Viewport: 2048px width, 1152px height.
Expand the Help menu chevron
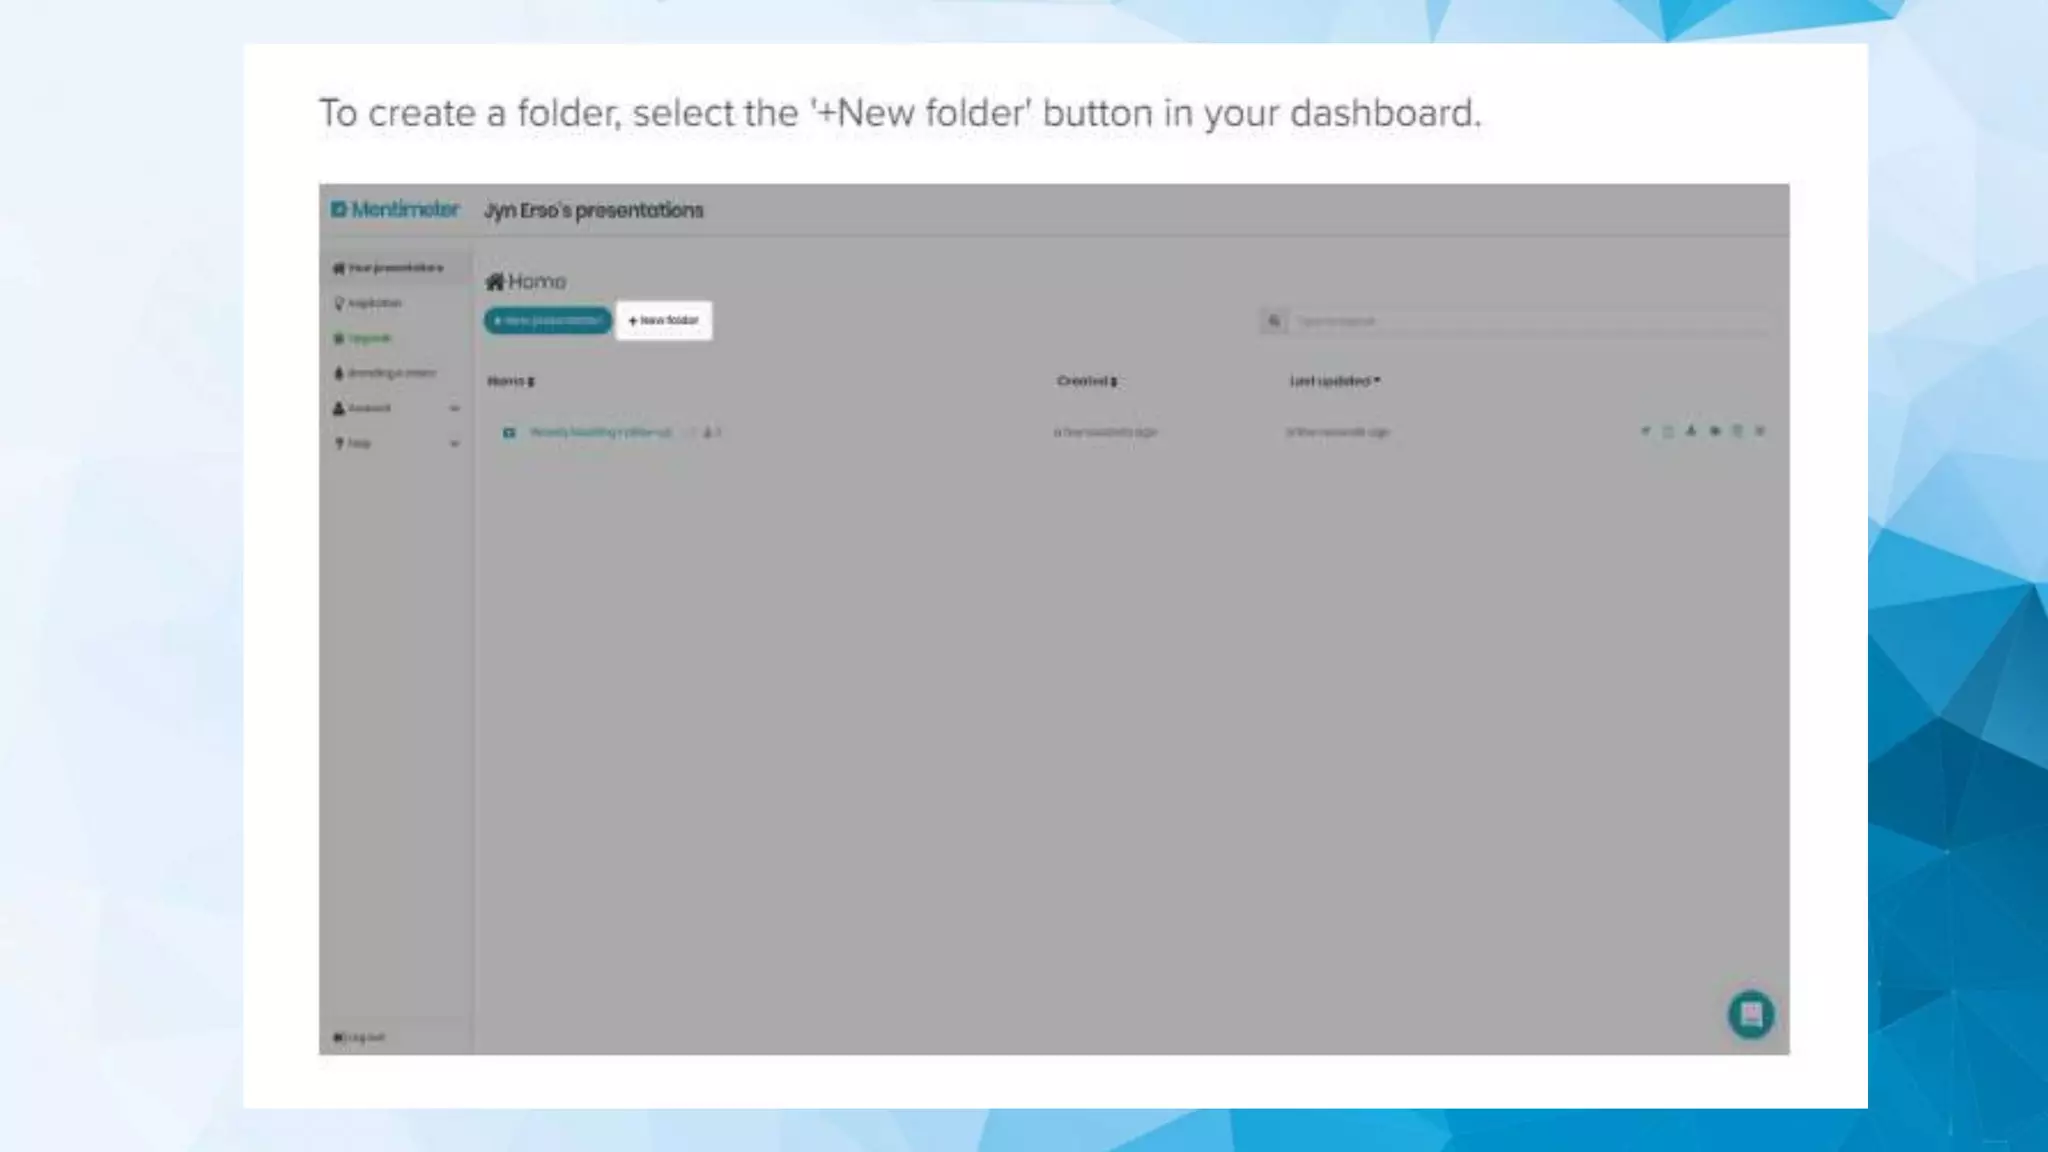pos(454,443)
